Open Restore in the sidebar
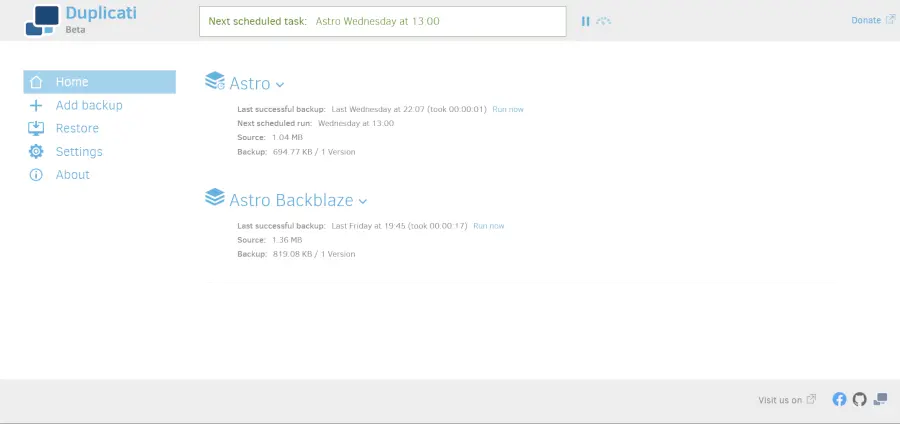This screenshot has width=900, height=424. (77, 128)
